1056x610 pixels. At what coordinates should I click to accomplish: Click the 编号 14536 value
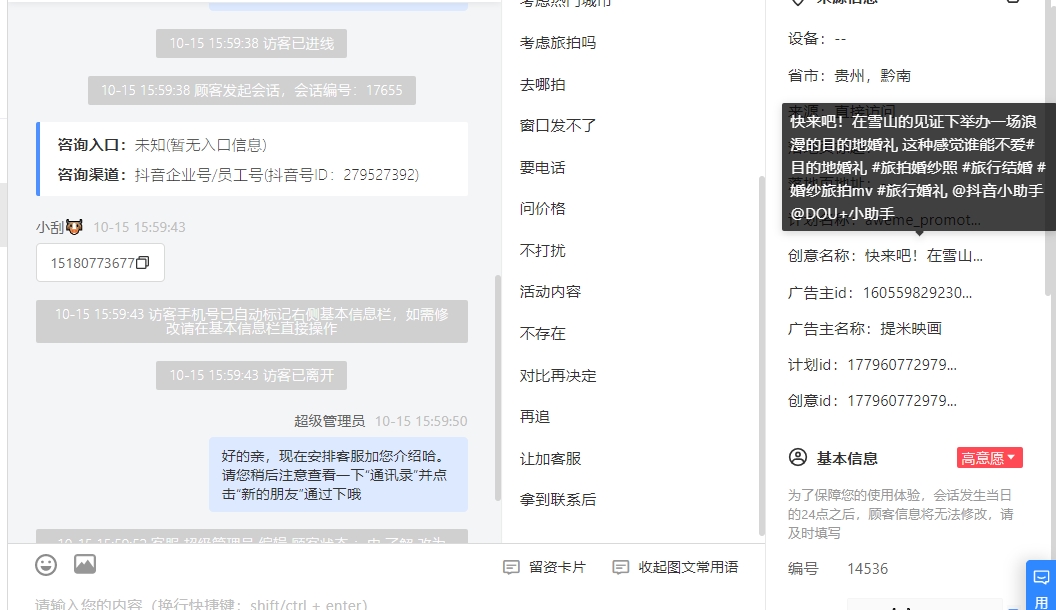tap(867, 569)
